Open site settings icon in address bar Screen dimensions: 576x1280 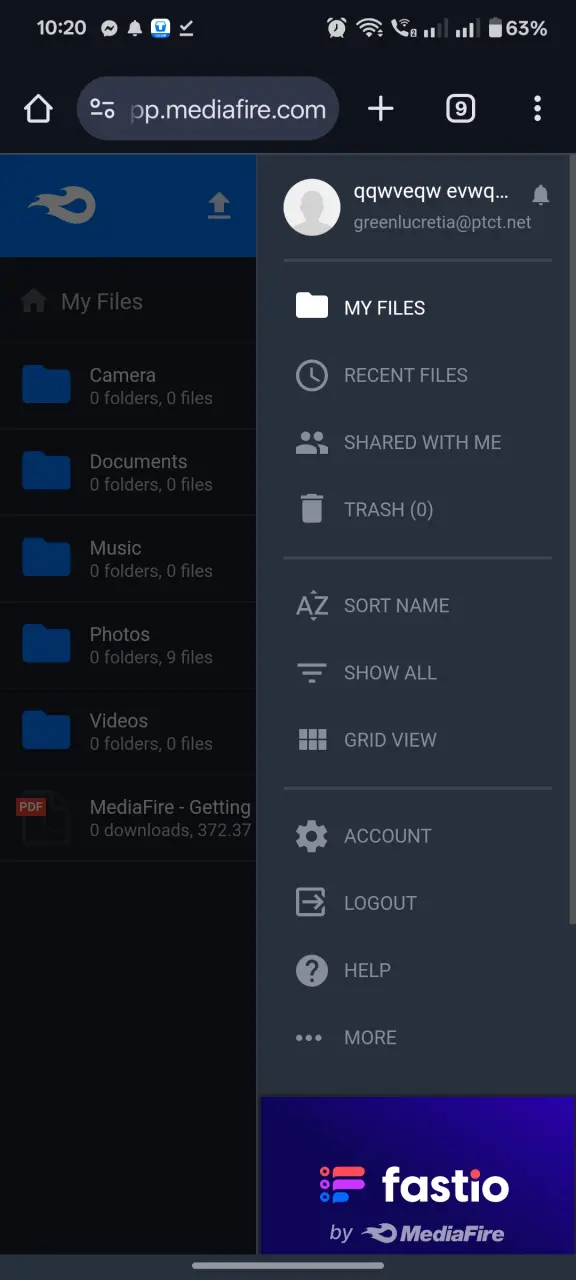pos(103,109)
